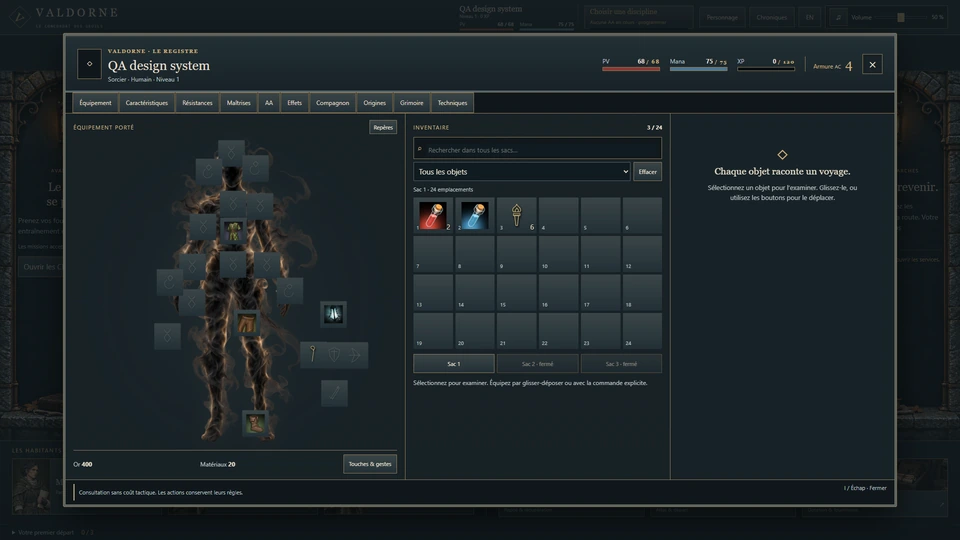Click the main-hand staff weapon slot
The height and width of the screenshot is (540, 960).
click(312, 354)
